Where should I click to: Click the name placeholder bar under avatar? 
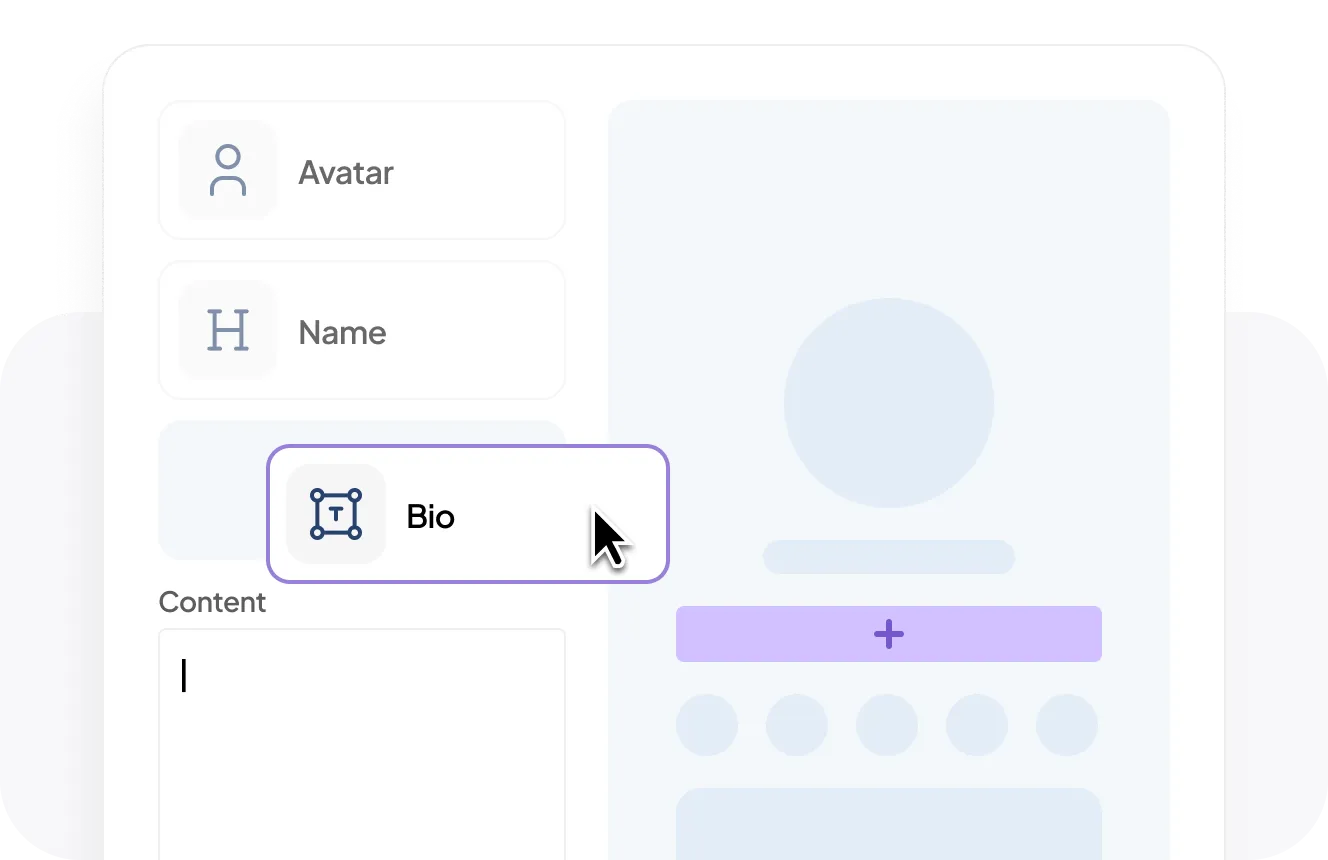[888, 557]
